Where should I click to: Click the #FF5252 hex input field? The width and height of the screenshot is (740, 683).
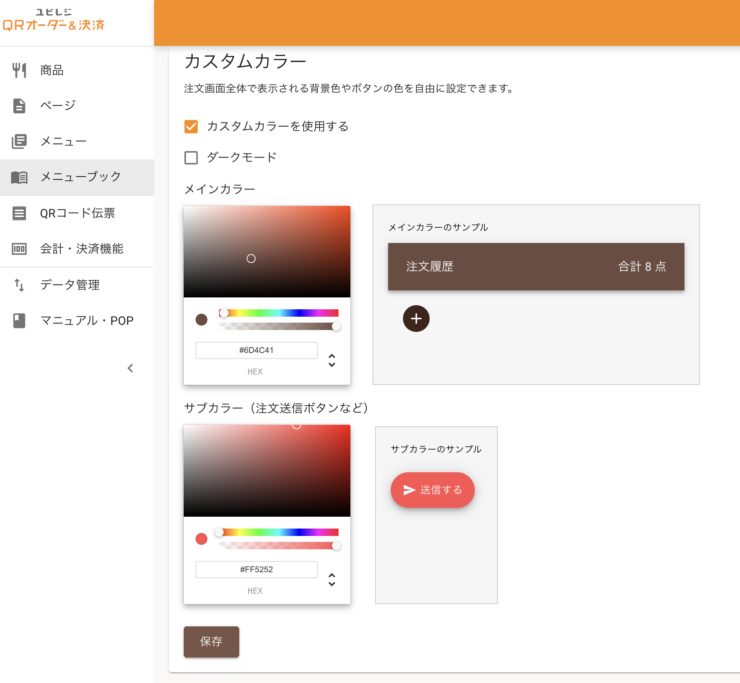click(256, 570)
